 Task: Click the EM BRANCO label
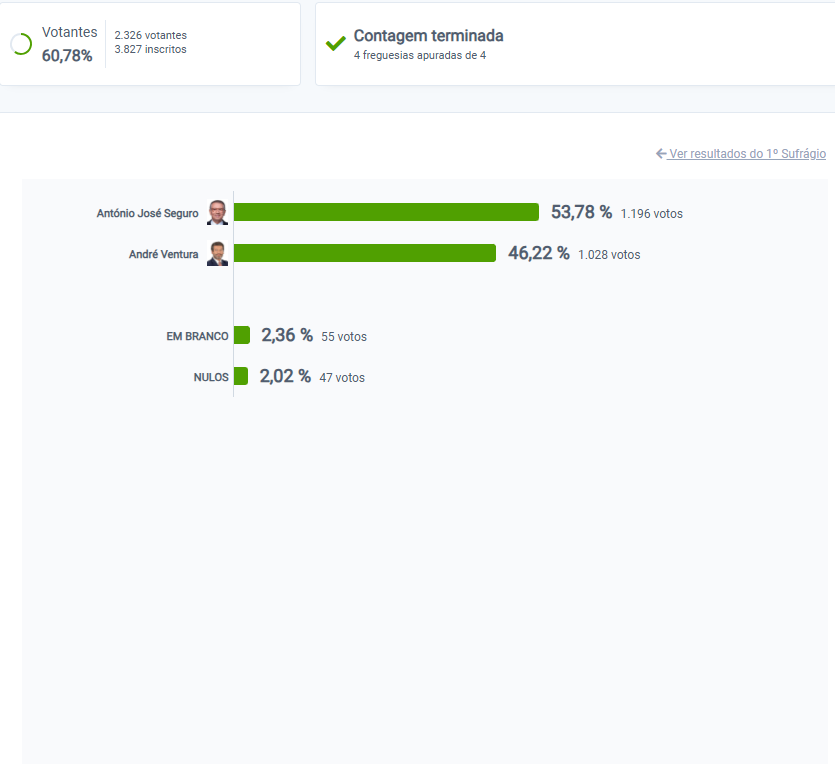[x=198, y=336]
